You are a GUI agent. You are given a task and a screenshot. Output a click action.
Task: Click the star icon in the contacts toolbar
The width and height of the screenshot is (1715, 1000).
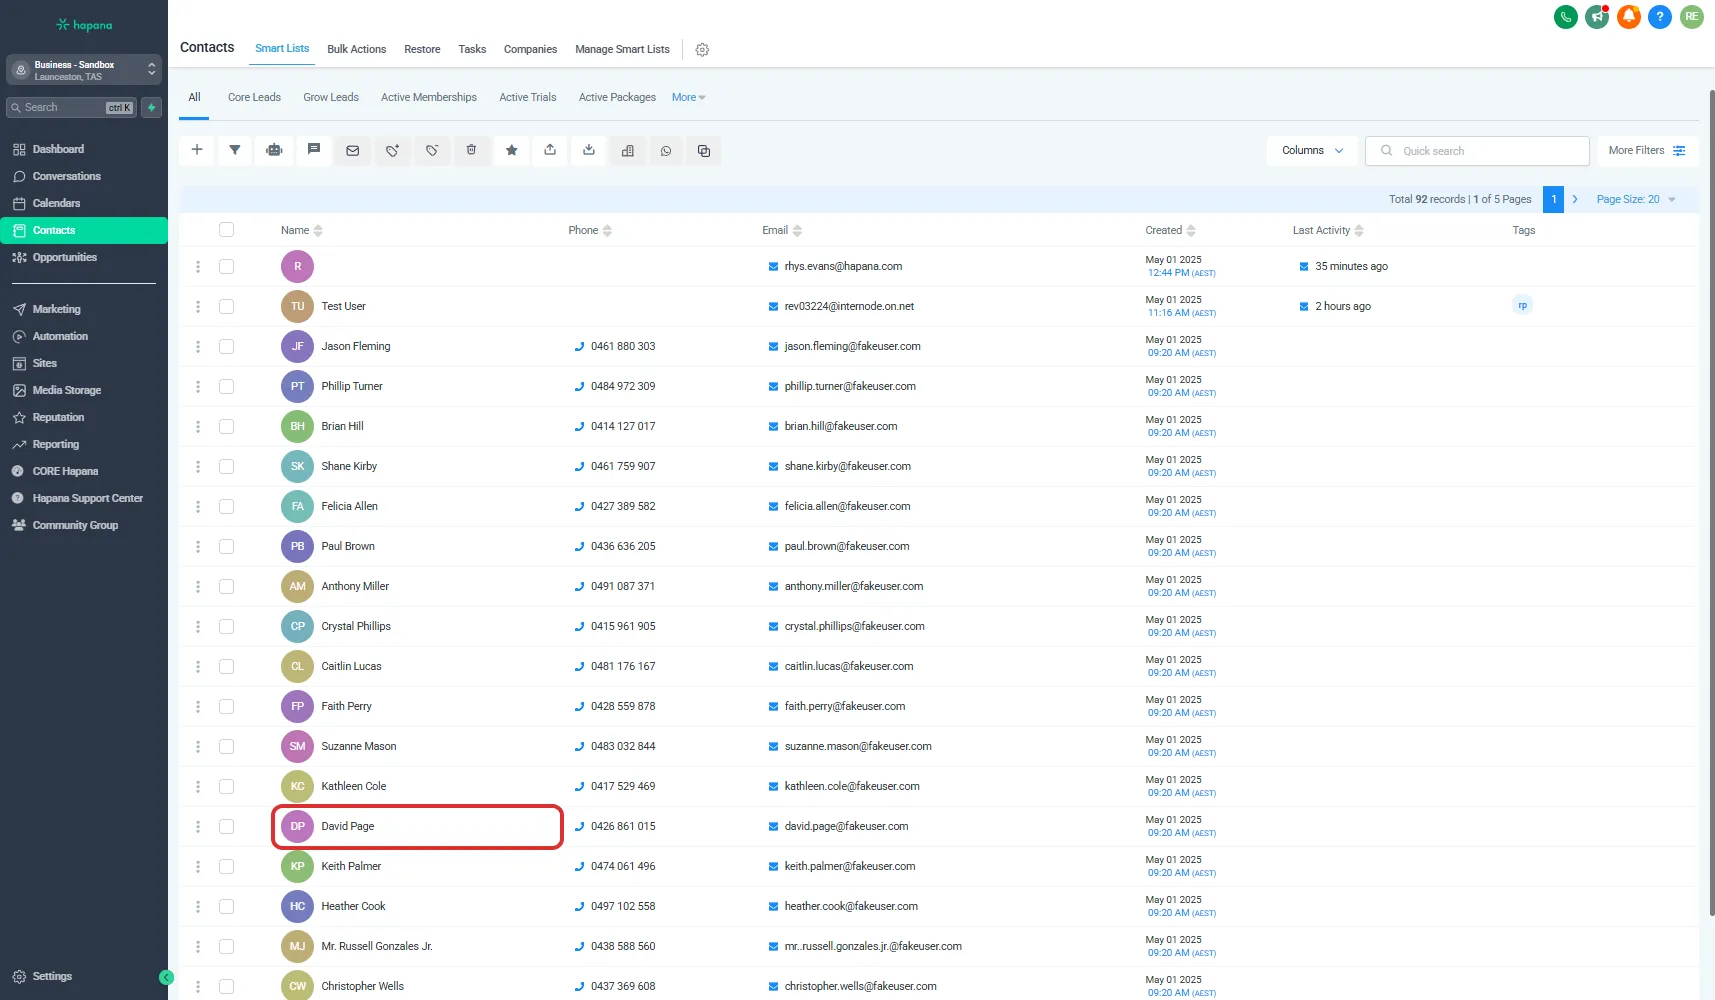pos(511,150)
